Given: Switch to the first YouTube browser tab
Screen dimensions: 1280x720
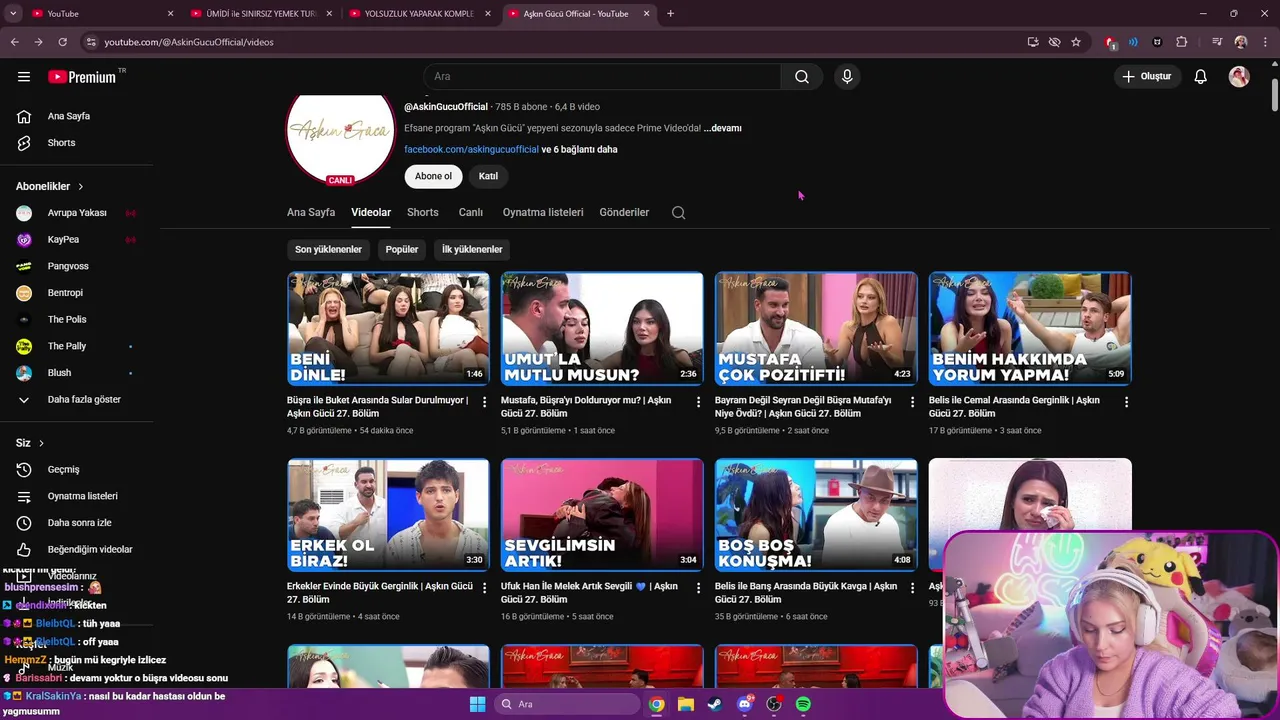Looking at the screenshot, I should [100, 13].
